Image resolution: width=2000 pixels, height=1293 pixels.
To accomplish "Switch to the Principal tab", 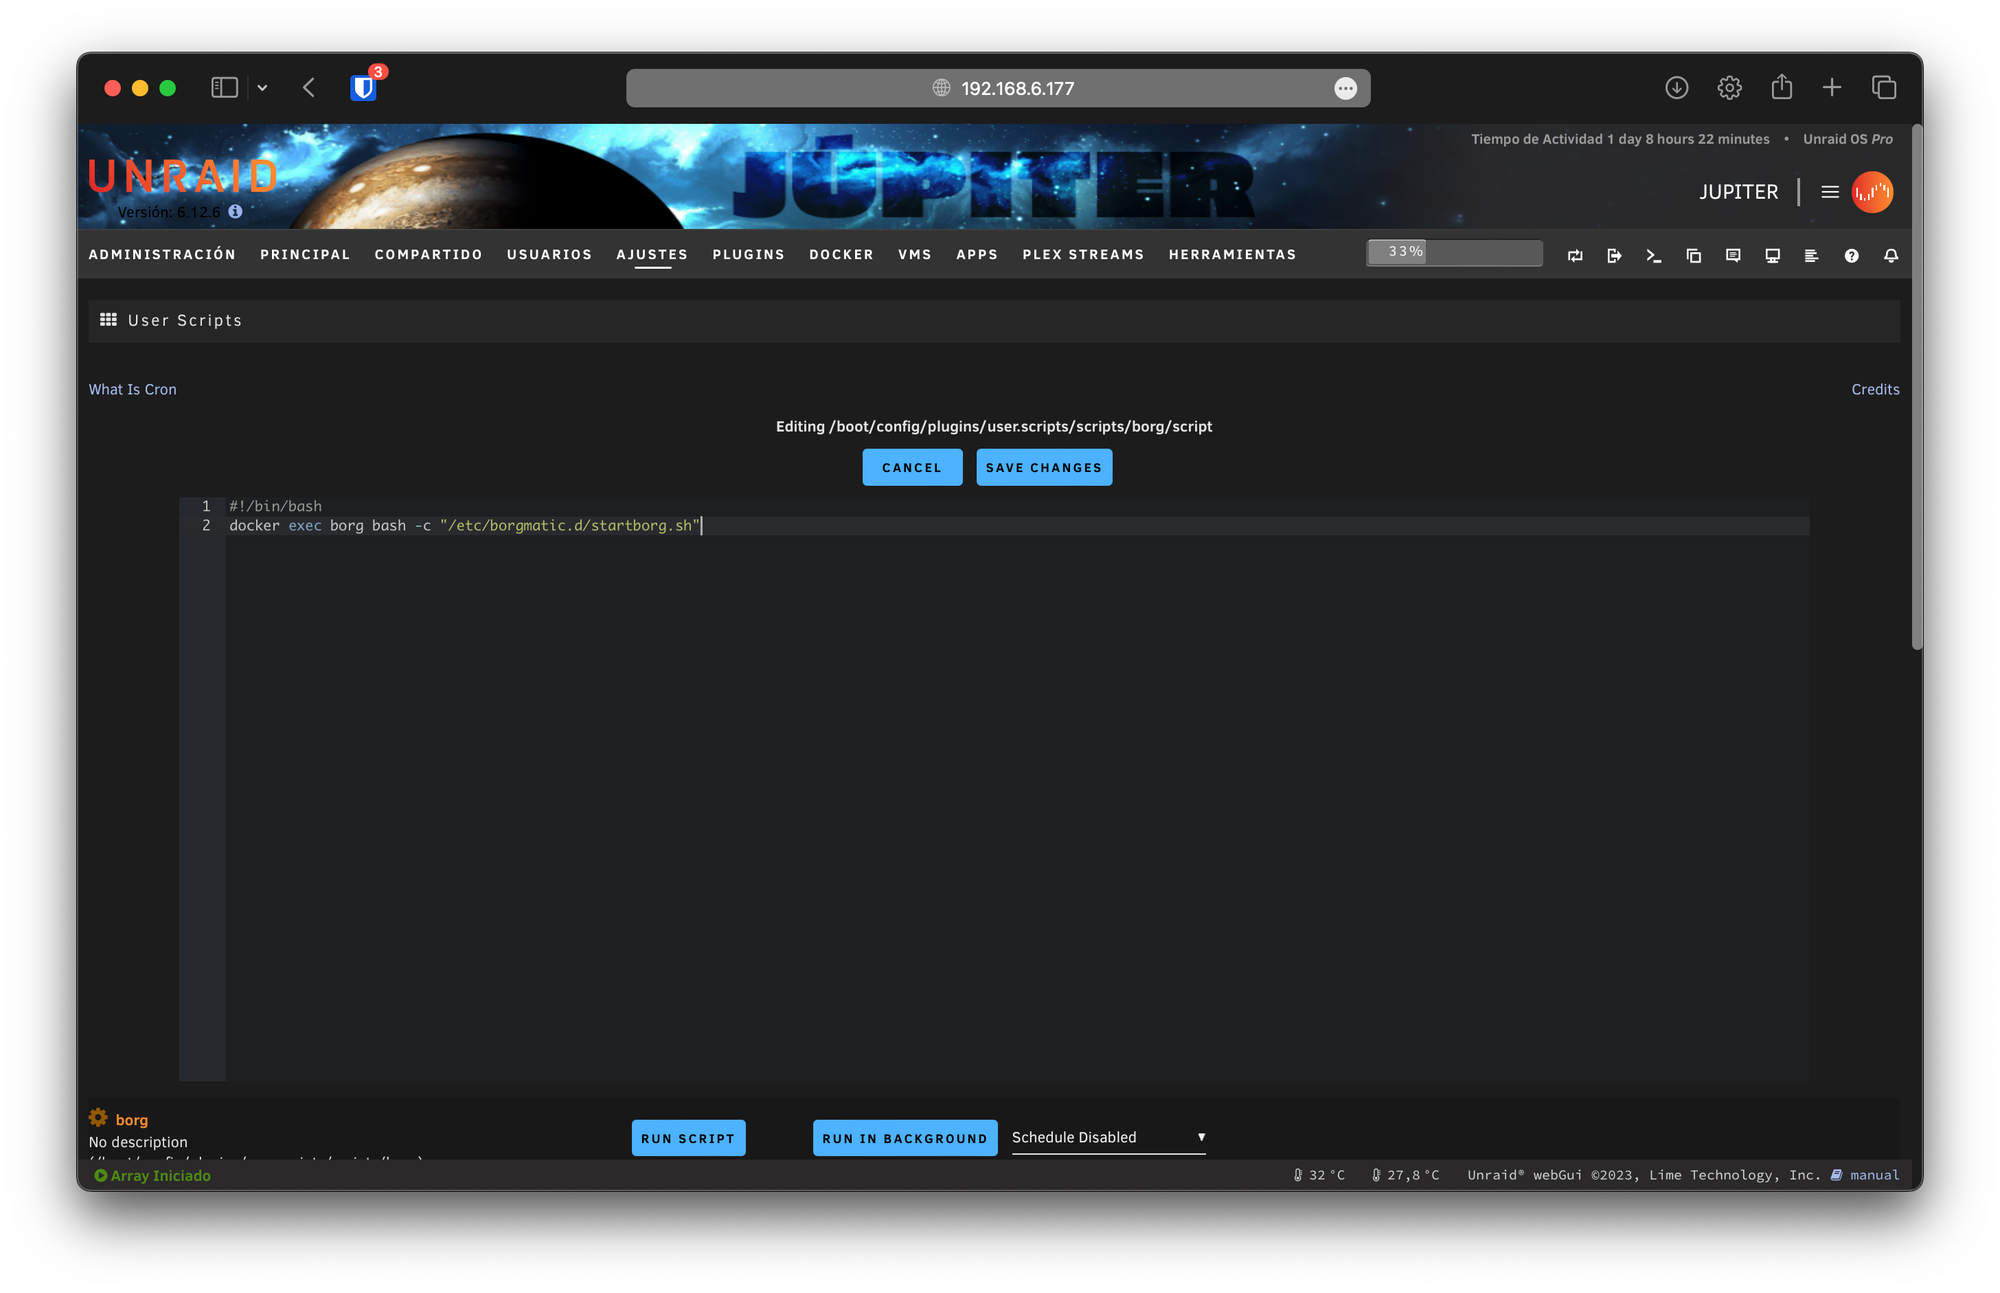I will [305, 254].
